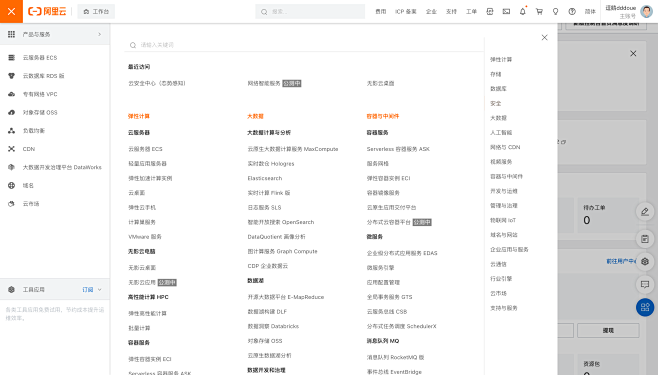Click the 提现 button in background page
This screenshot has height=375, width=658.
(x=608, y=331)
